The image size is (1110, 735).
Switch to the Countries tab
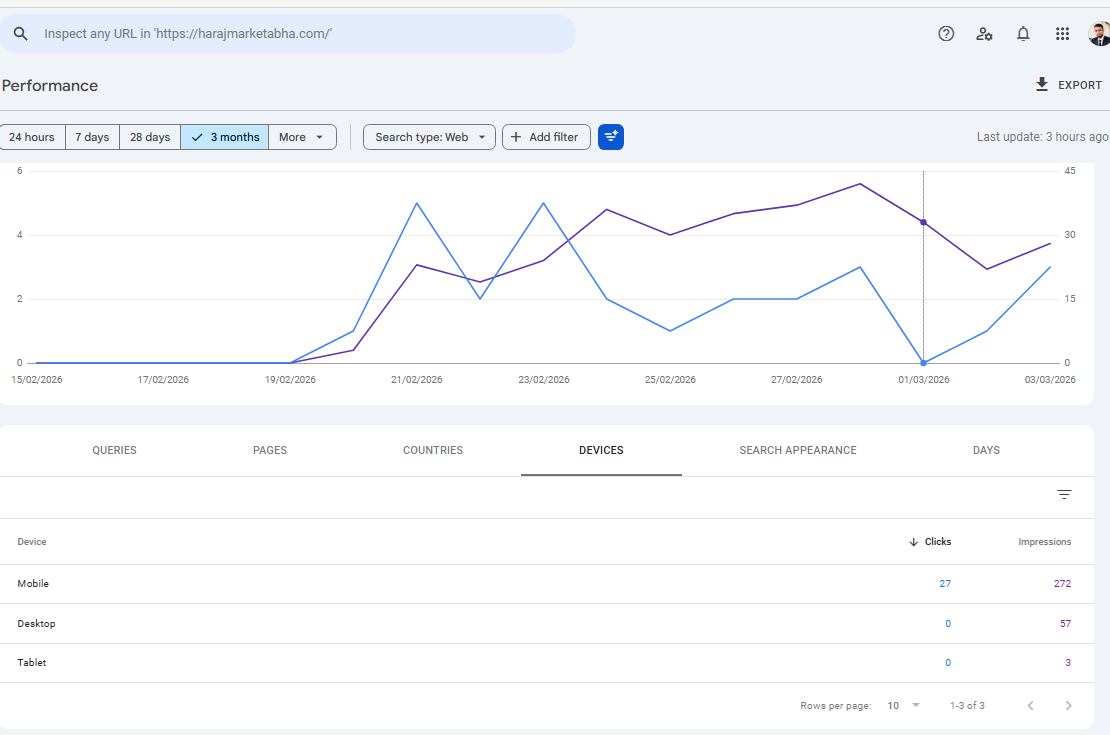(x=433, y=450)
